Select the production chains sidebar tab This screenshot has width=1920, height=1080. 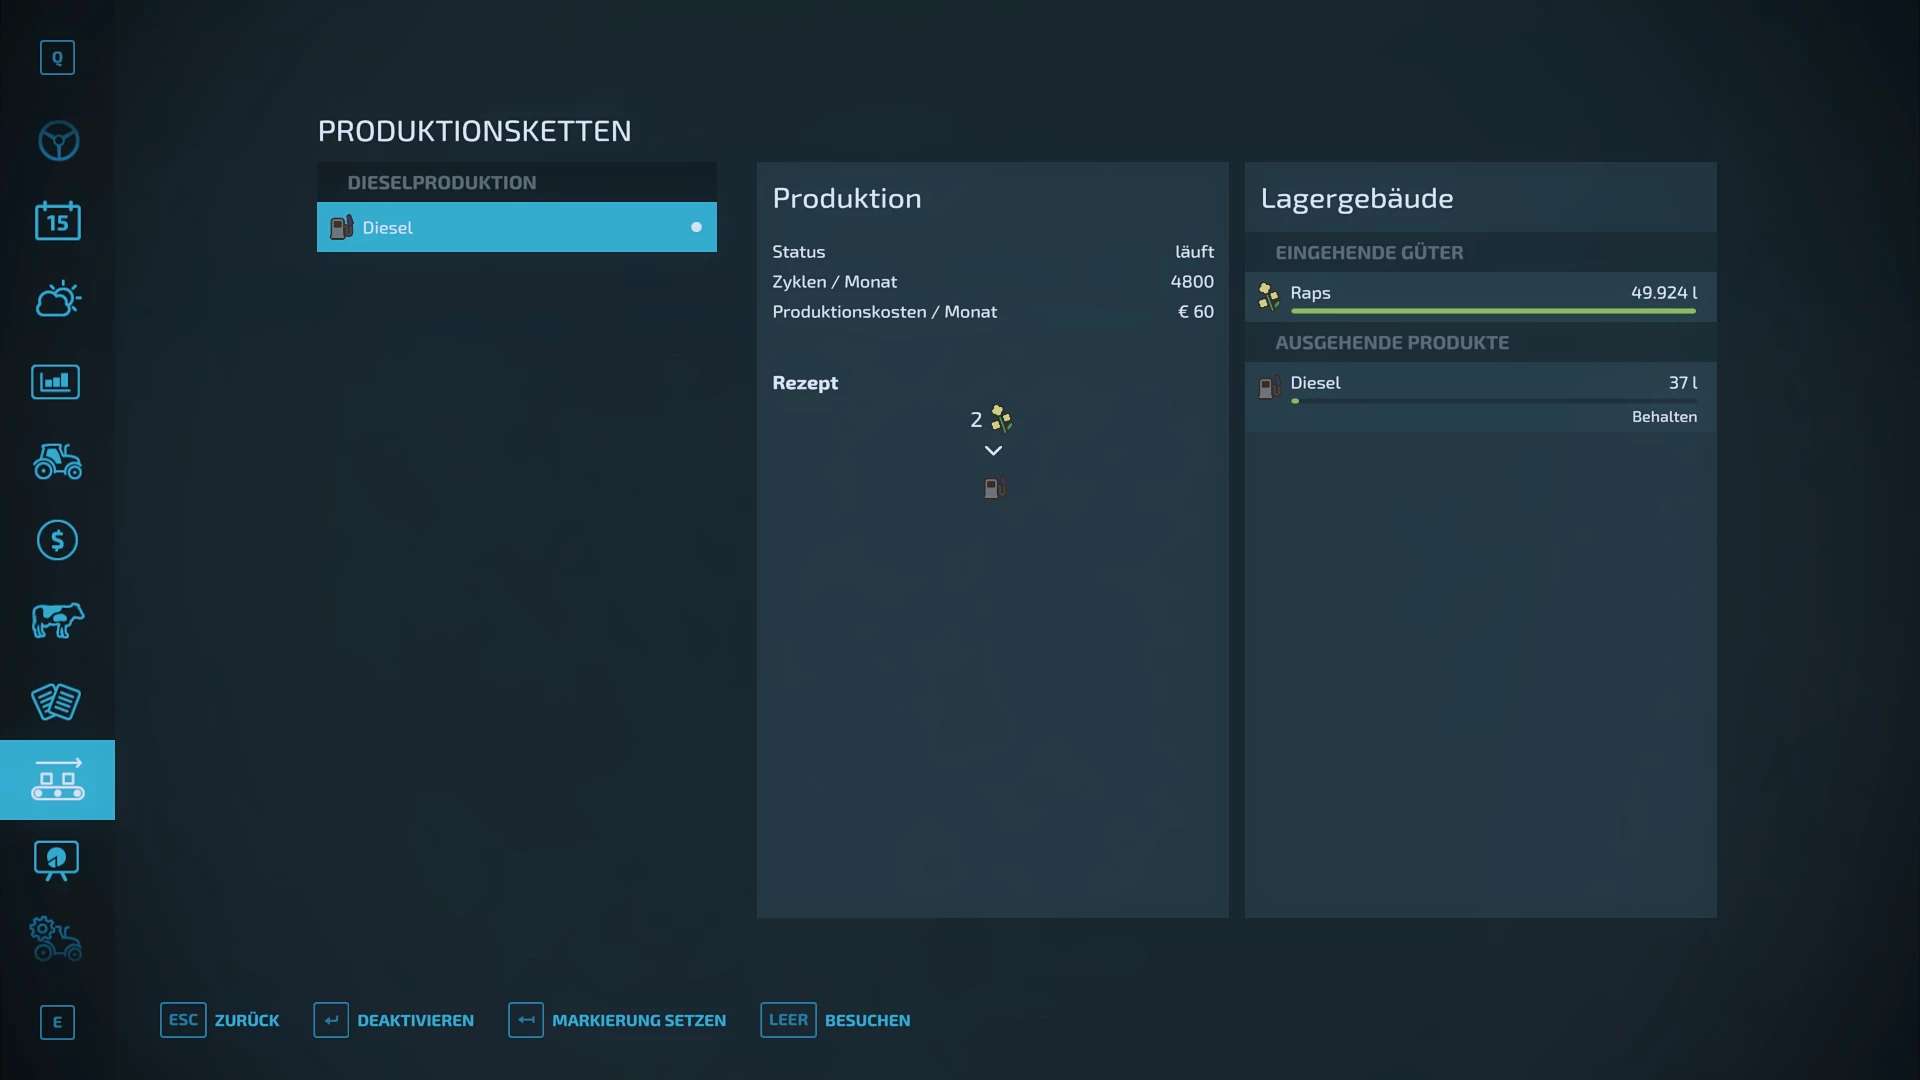58,780
